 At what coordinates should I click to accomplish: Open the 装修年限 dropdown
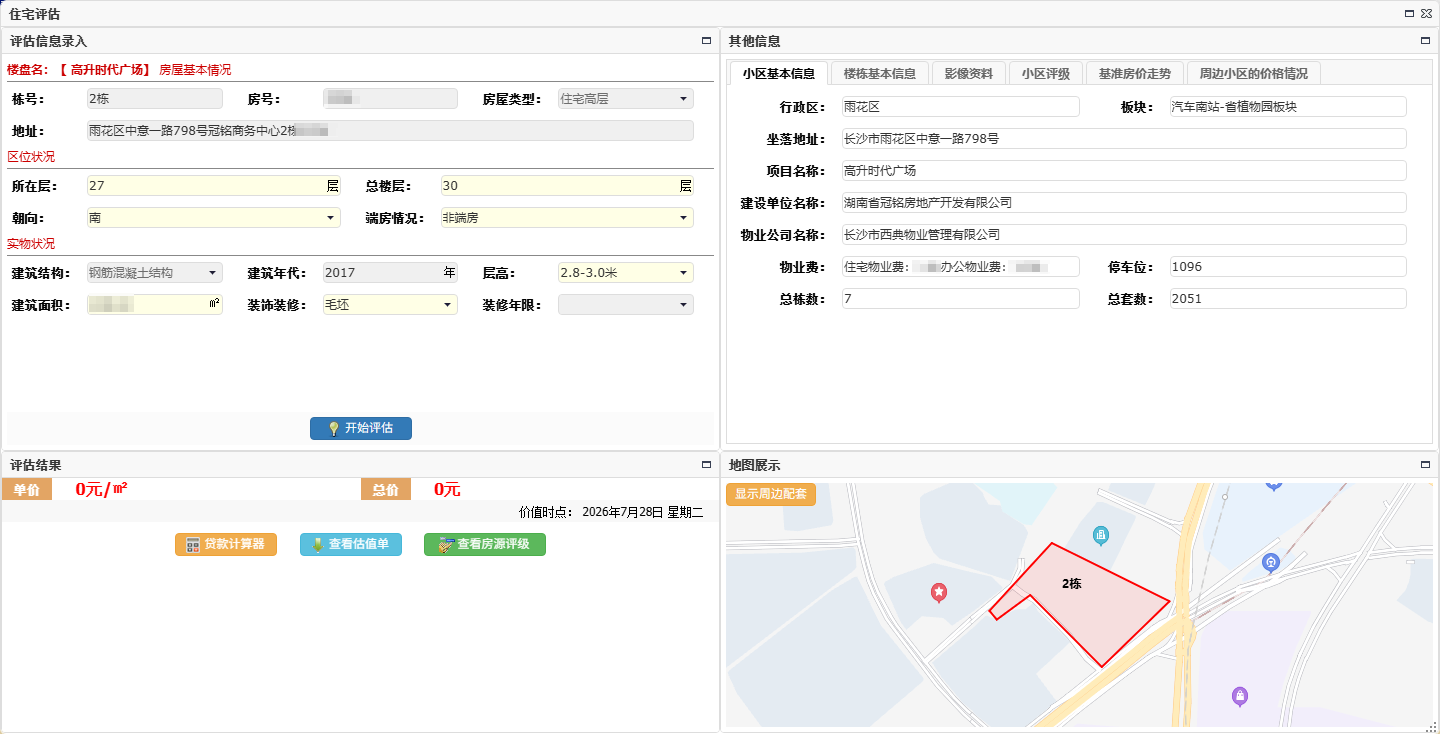(684, 305)
